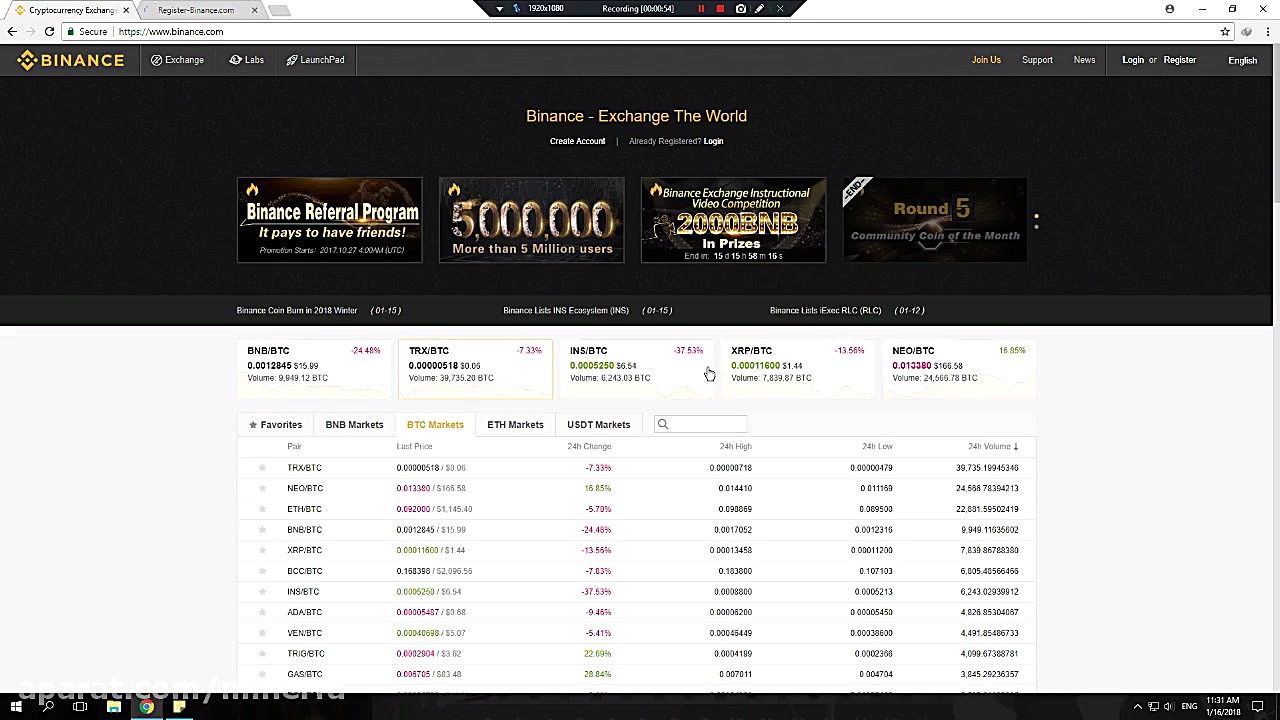
Task: Click the Binance logo
Action: pos(70,60)
